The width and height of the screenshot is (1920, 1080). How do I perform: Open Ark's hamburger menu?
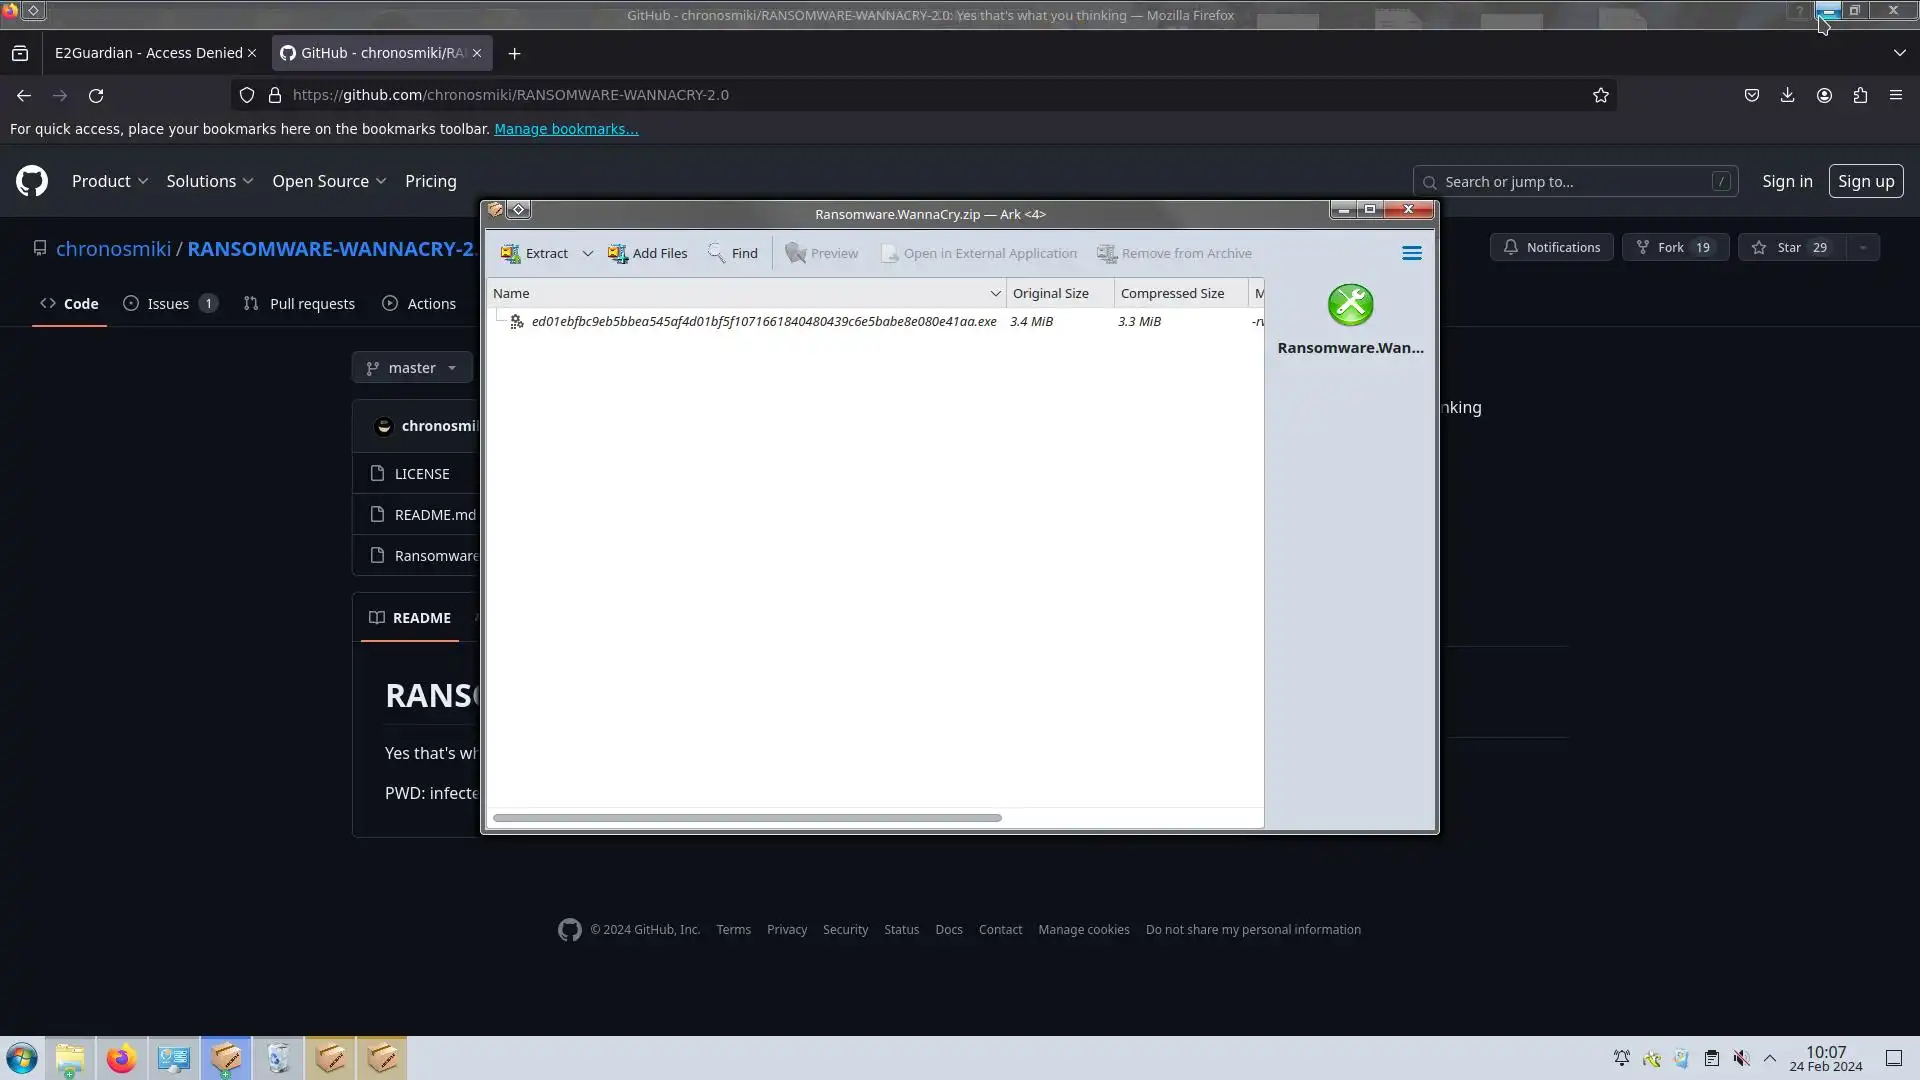tap(1411, 253)
